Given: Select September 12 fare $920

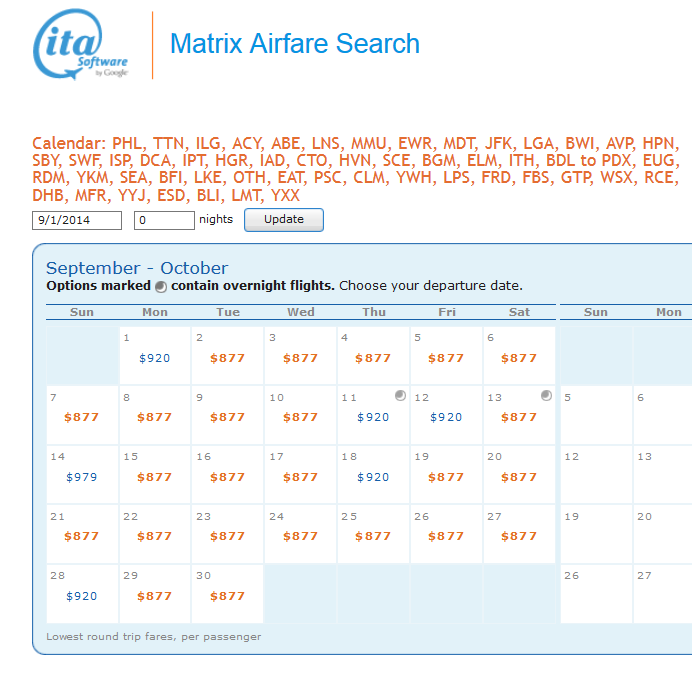Looking at the screenshot, I should (446, 417).
